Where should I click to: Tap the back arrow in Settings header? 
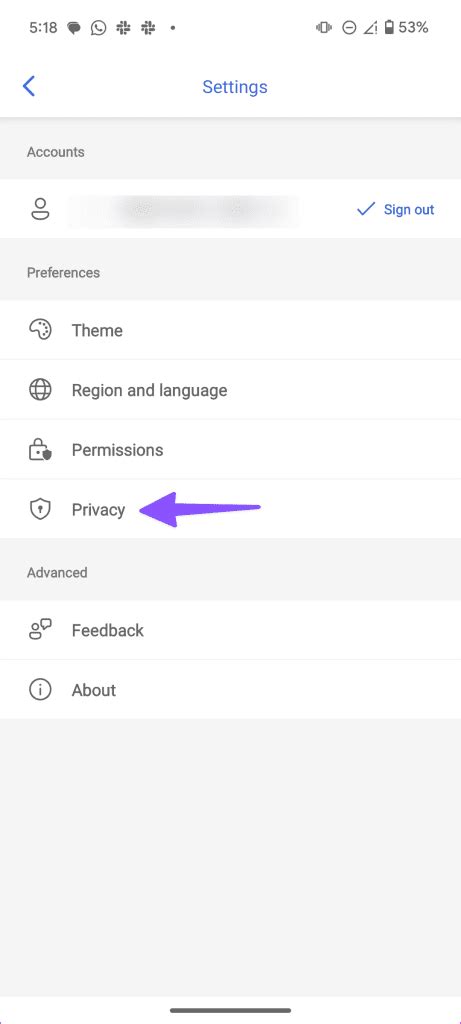(x=29, y=86)
